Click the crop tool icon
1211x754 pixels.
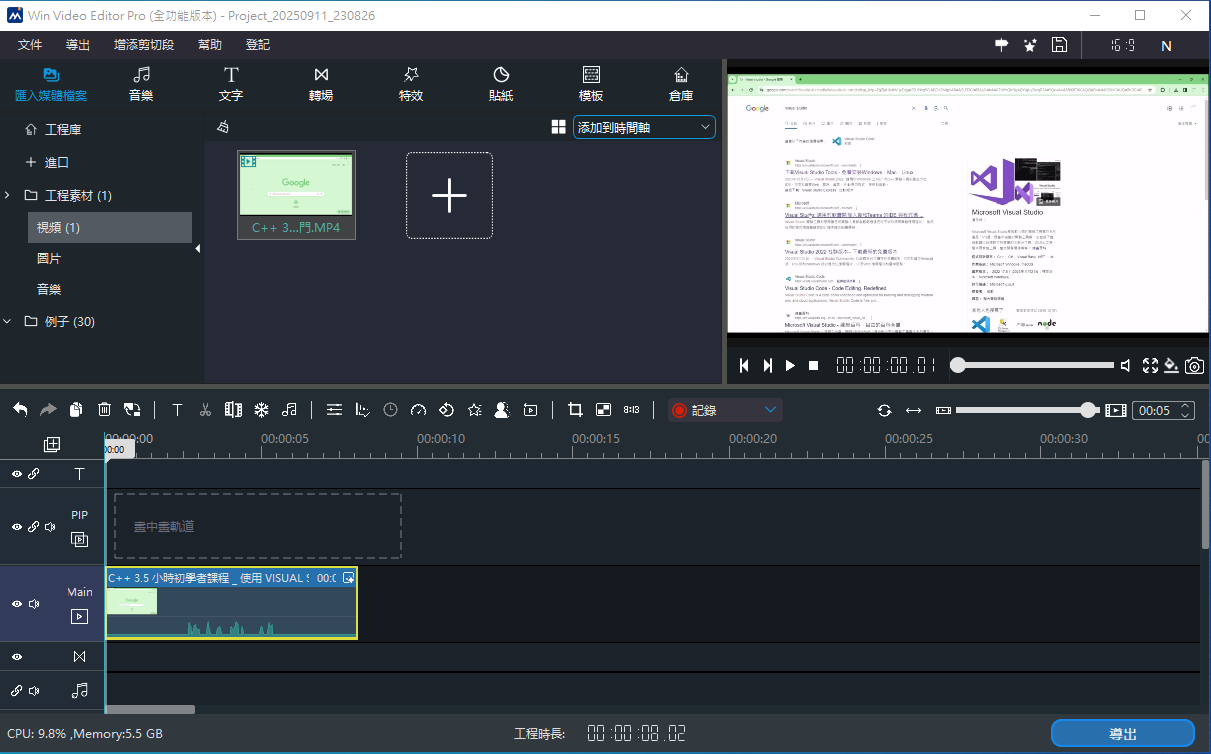pos(575,409)
